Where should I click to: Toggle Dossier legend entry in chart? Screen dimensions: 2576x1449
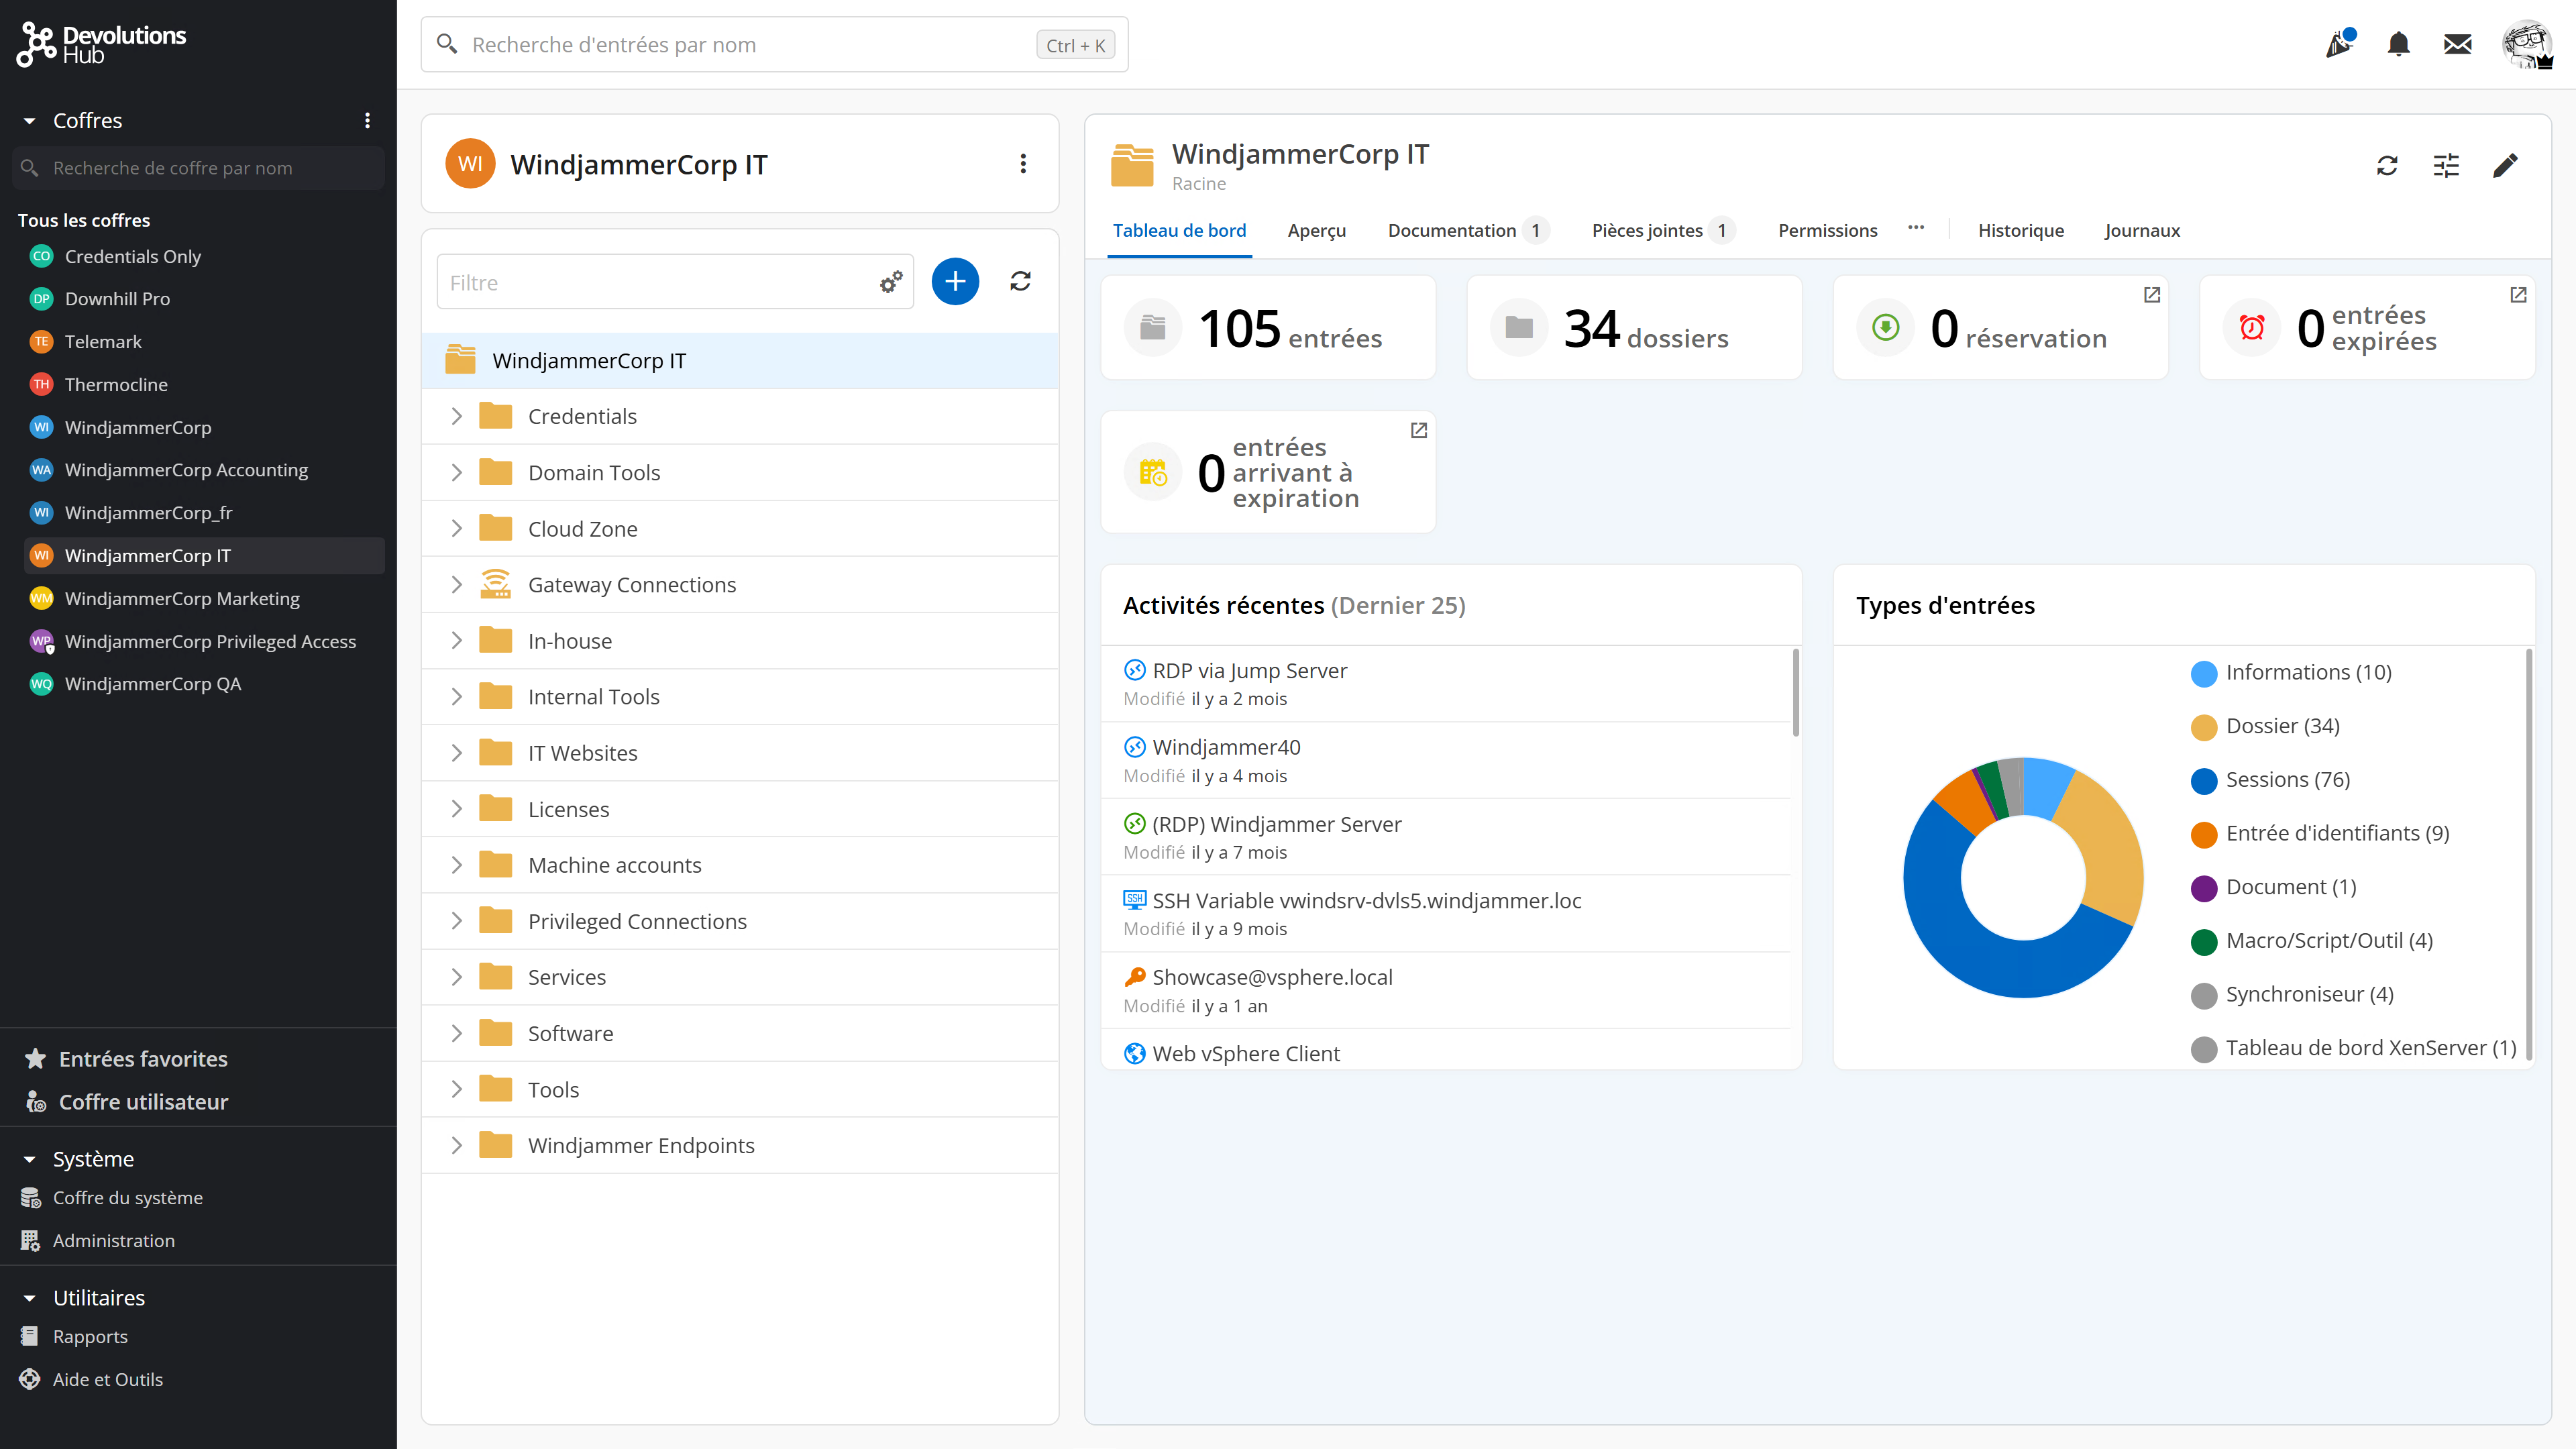[2282, 726]
